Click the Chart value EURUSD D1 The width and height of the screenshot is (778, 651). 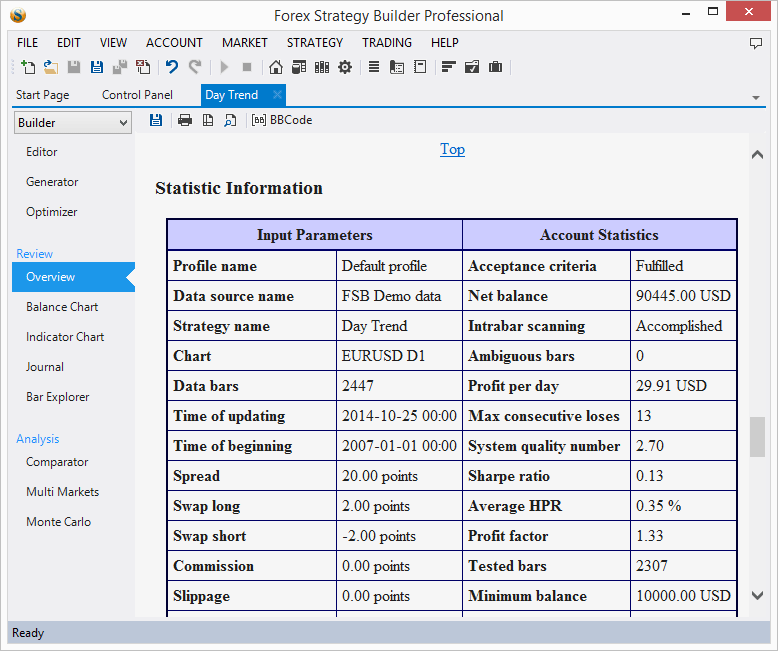tap(384, 356)
